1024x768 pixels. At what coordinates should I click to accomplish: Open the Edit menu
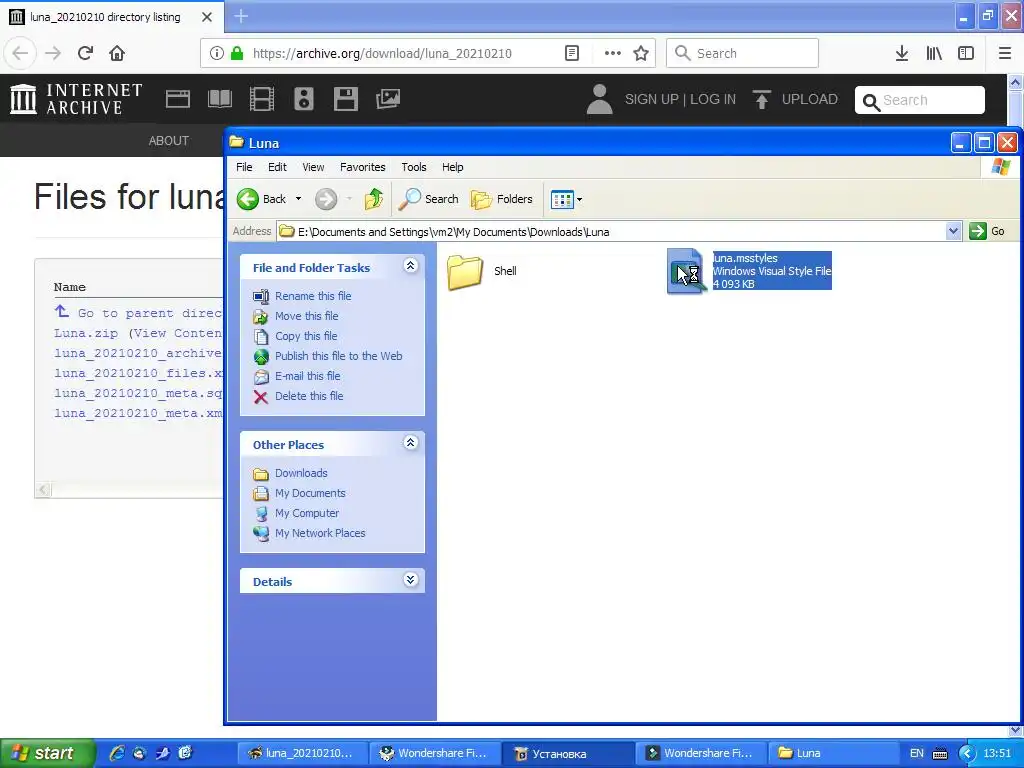point(278,167)
